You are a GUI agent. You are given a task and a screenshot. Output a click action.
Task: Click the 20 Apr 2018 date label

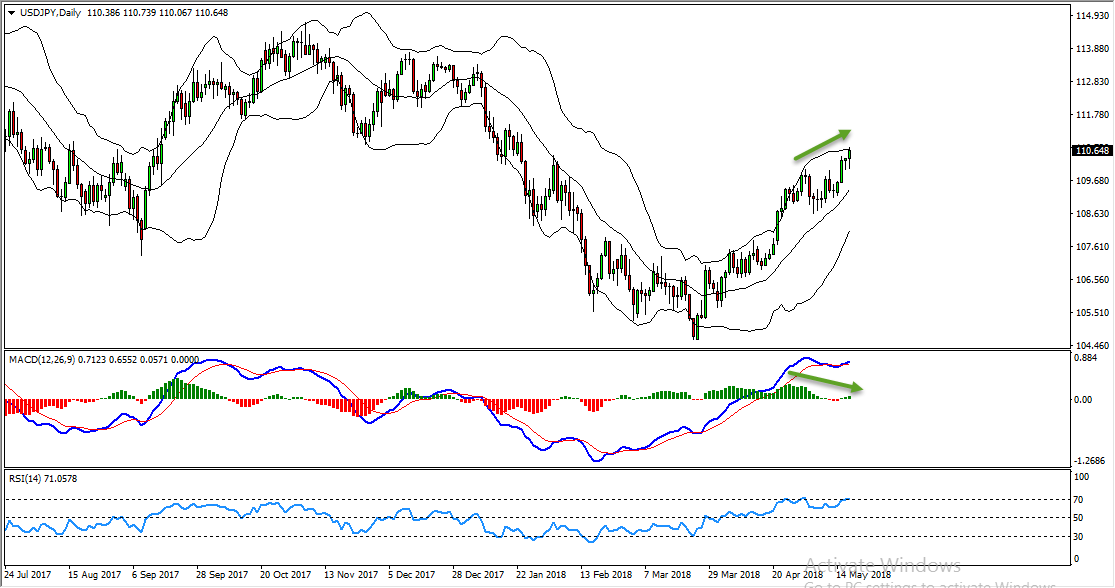tap(797, 574)
